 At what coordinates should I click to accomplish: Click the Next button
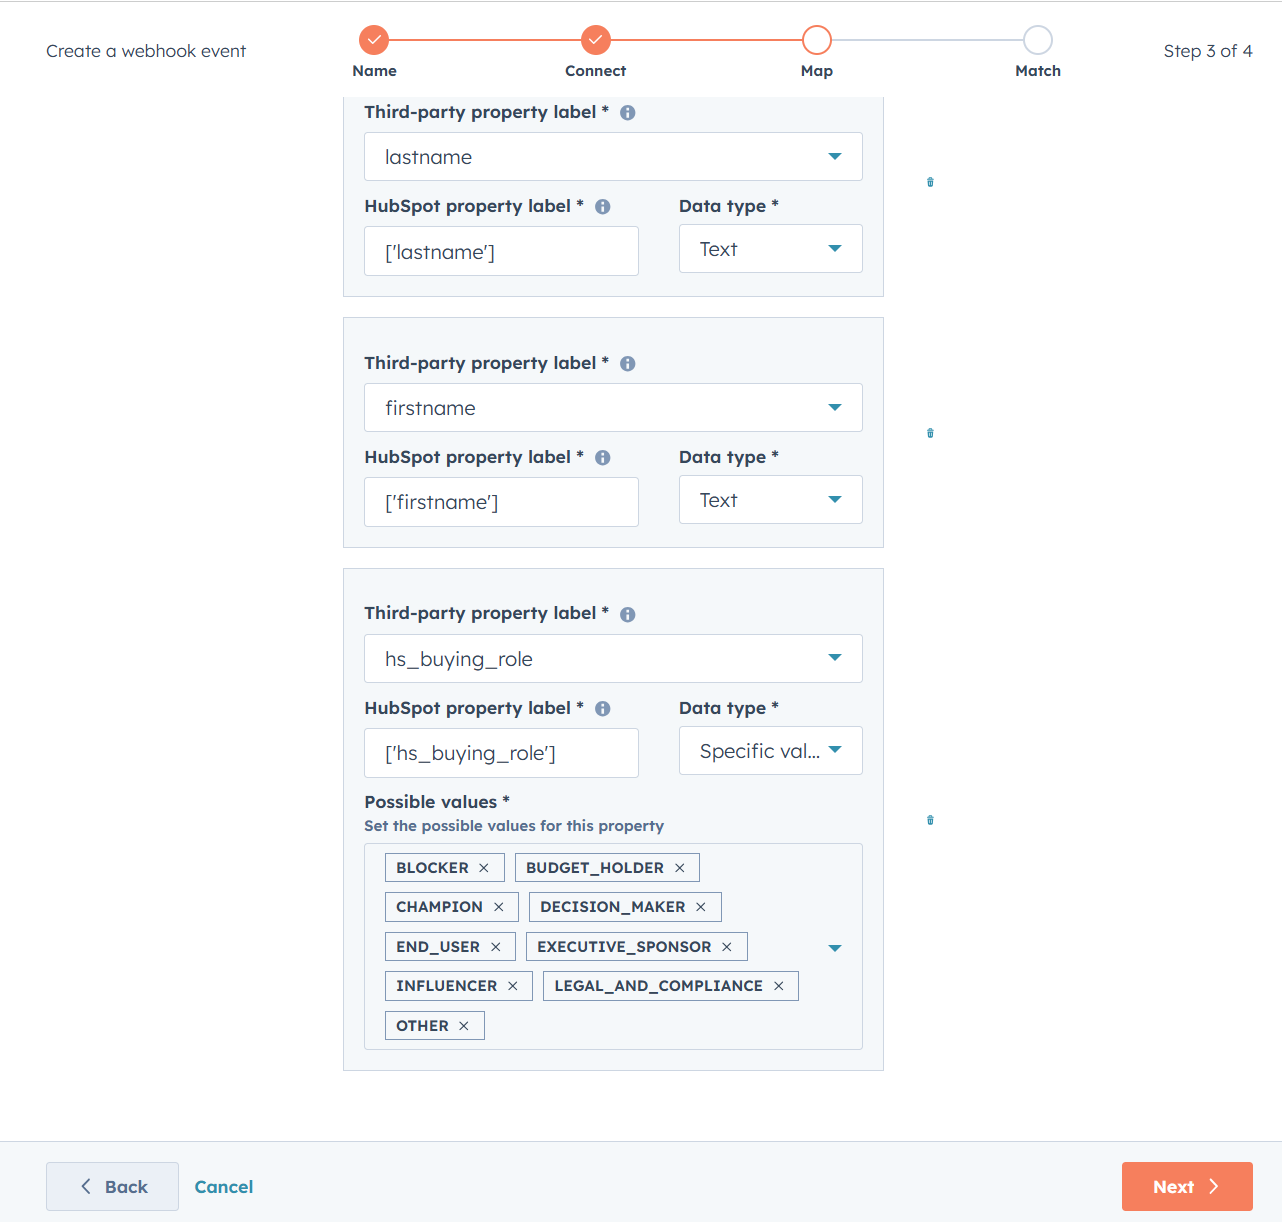tap(1187, 1186)
